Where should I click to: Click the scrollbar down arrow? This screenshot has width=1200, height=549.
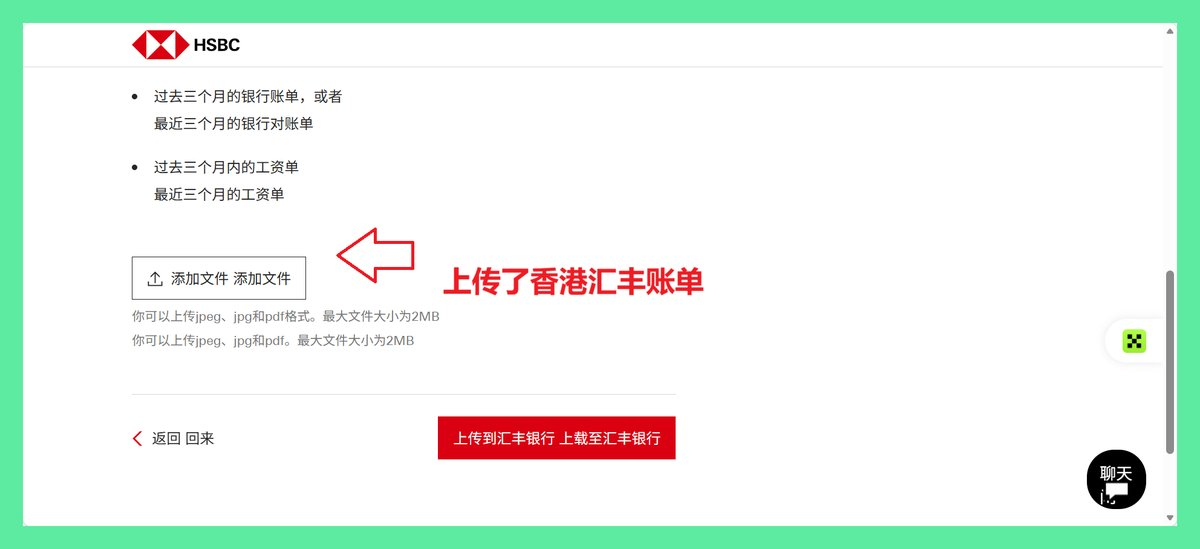[x=1170, y=518]
